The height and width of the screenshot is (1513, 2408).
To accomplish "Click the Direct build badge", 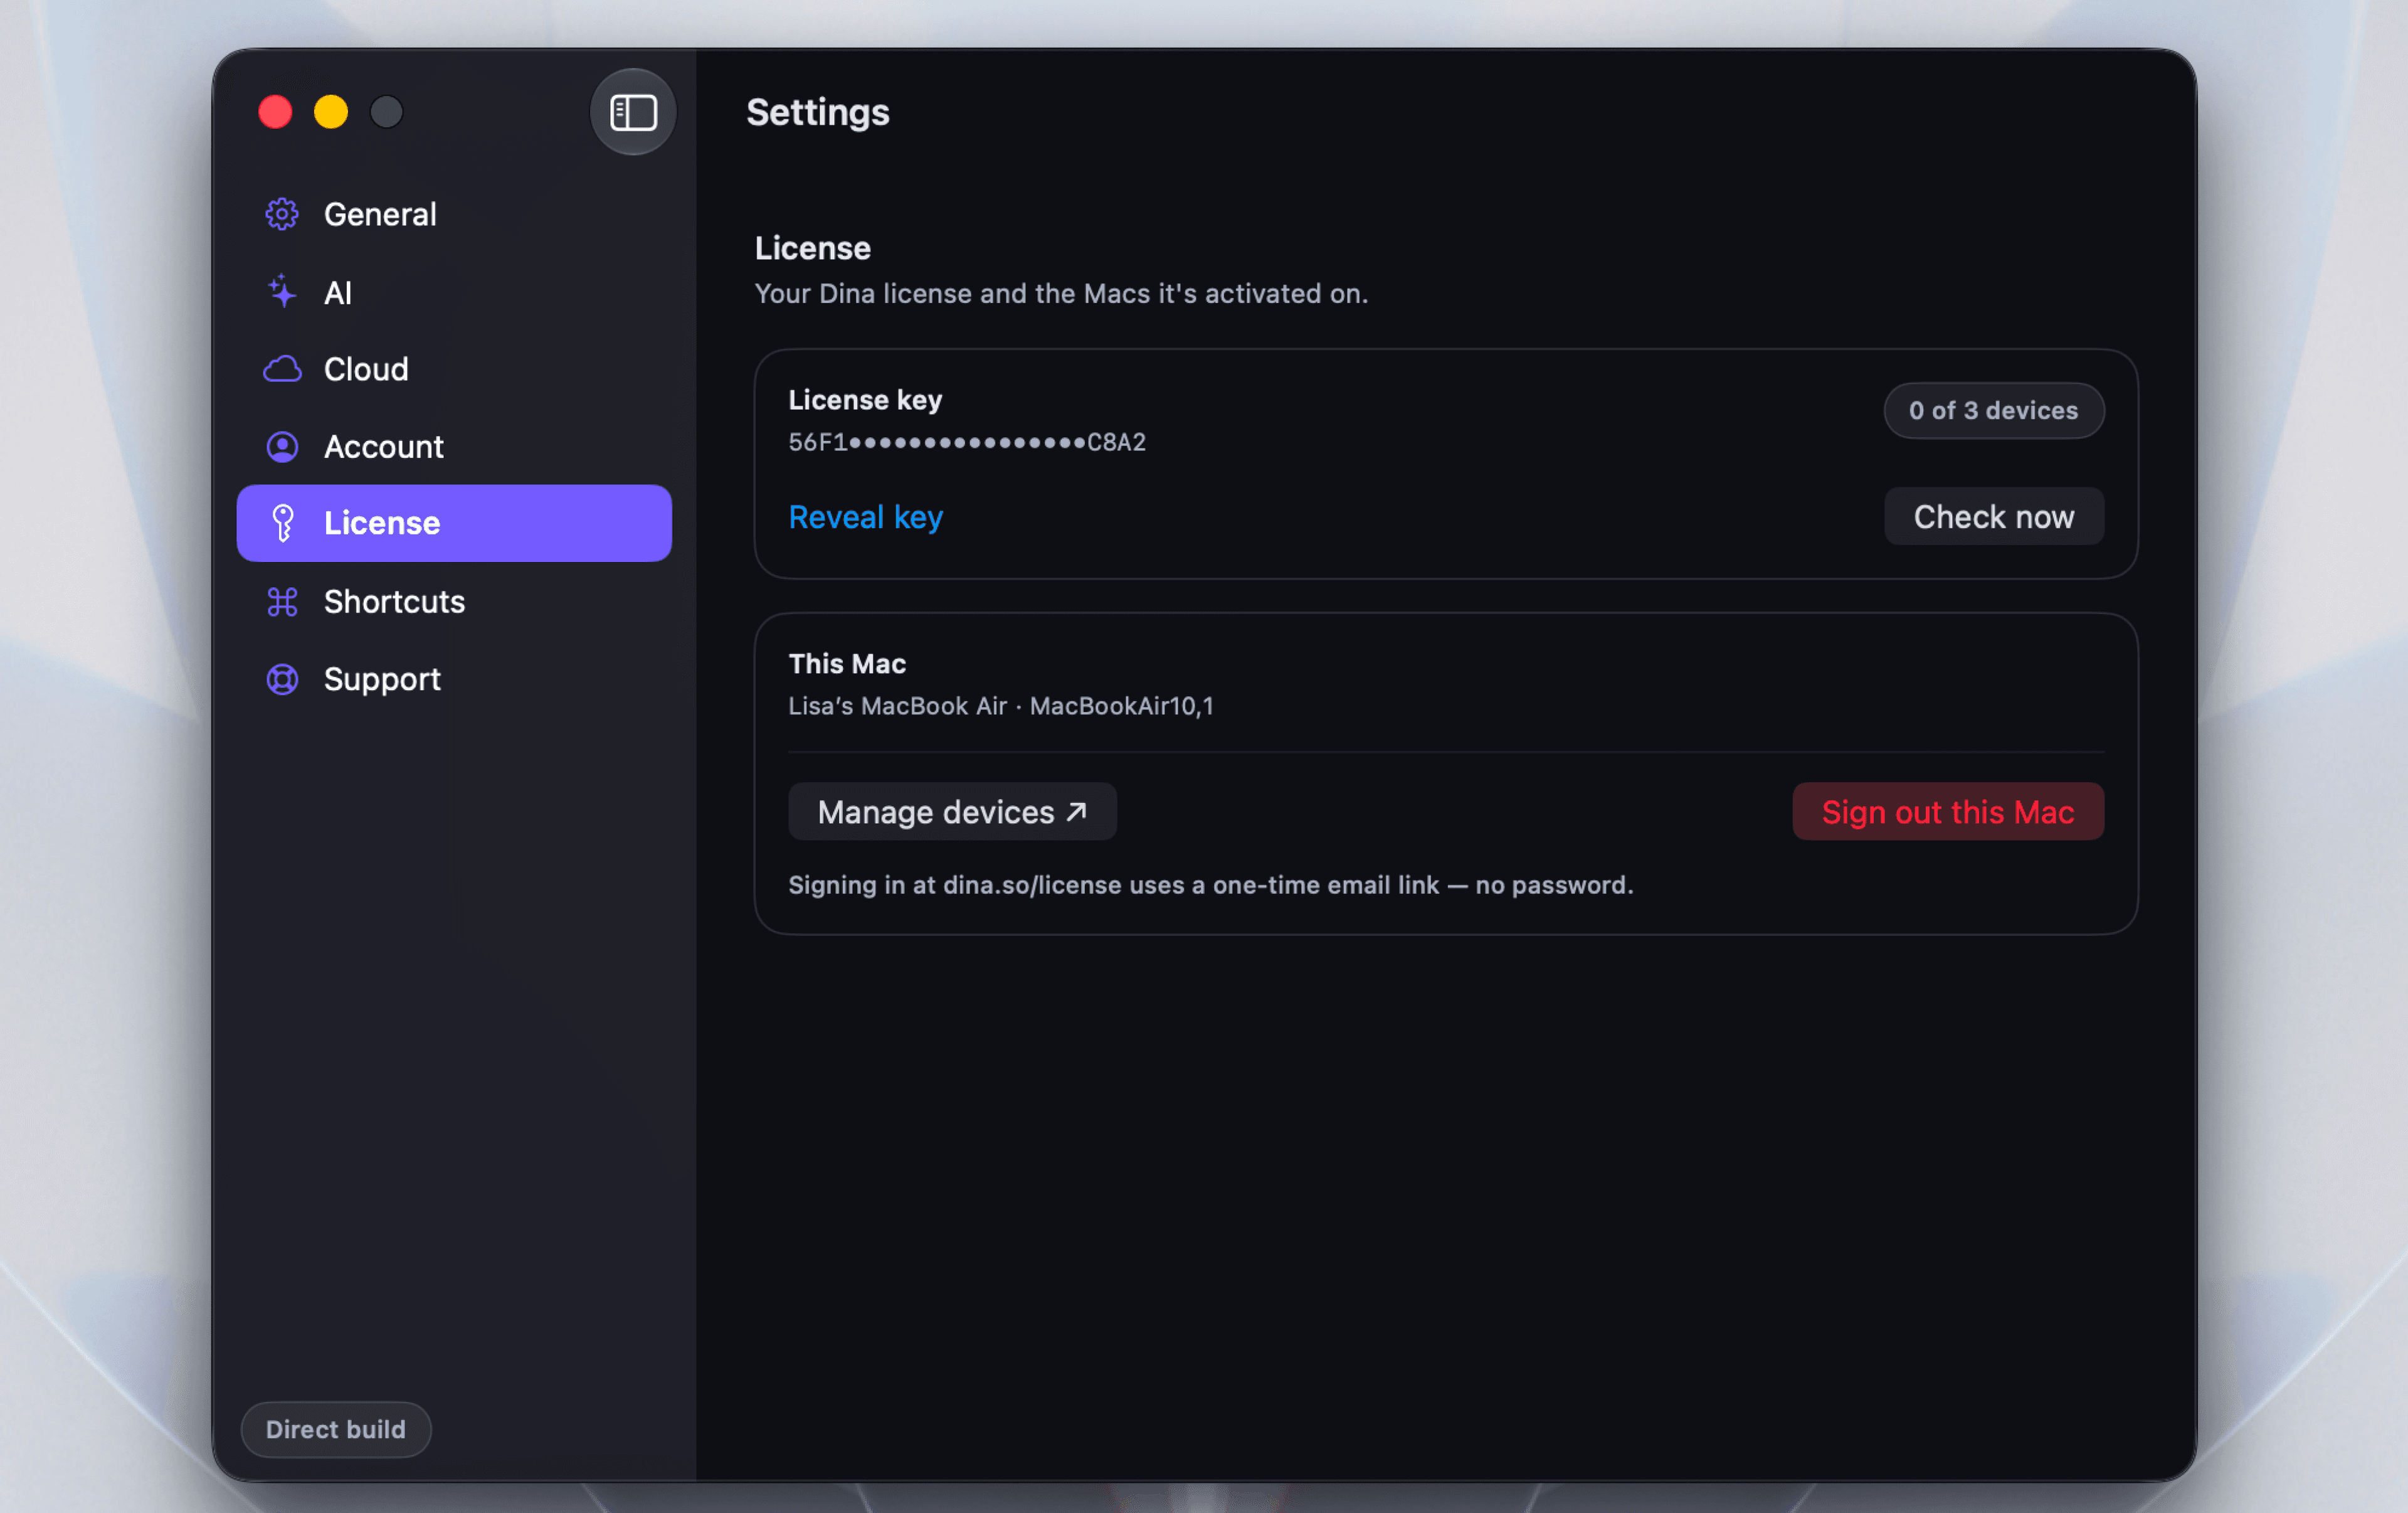I will coord(336,1429).
